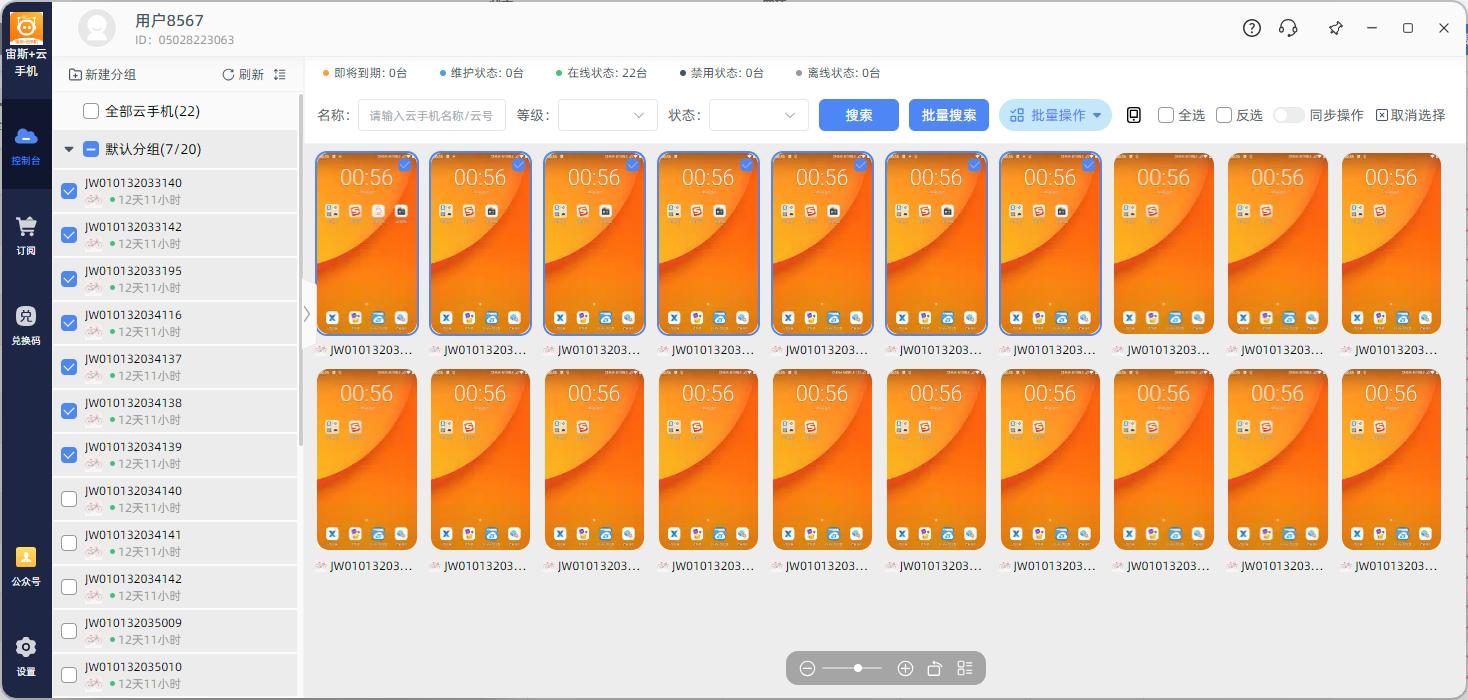
Task: Open the 订阅 shopping cart section
Action: point(26,236)
